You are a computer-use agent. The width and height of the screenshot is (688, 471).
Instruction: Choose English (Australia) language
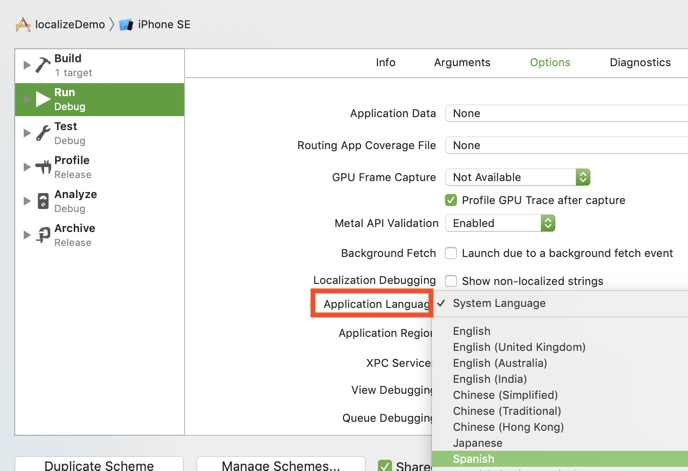(x=560, y=363)
